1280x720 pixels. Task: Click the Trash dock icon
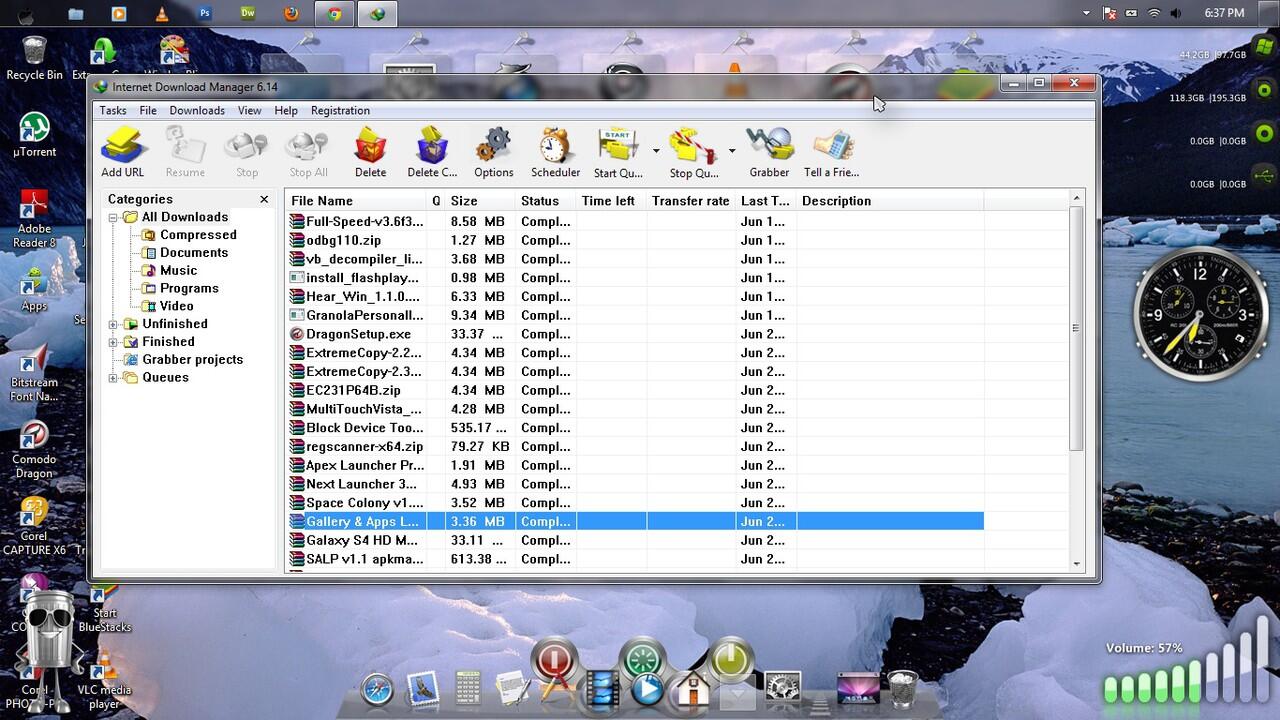[902, 688]
